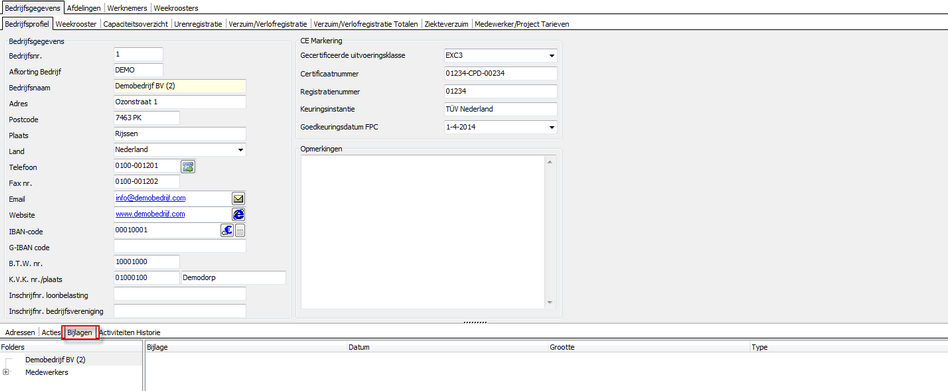Click the Fax nr. field 0100-001202
The width and height of the screenshot is (948, 391).
(147, 182)
